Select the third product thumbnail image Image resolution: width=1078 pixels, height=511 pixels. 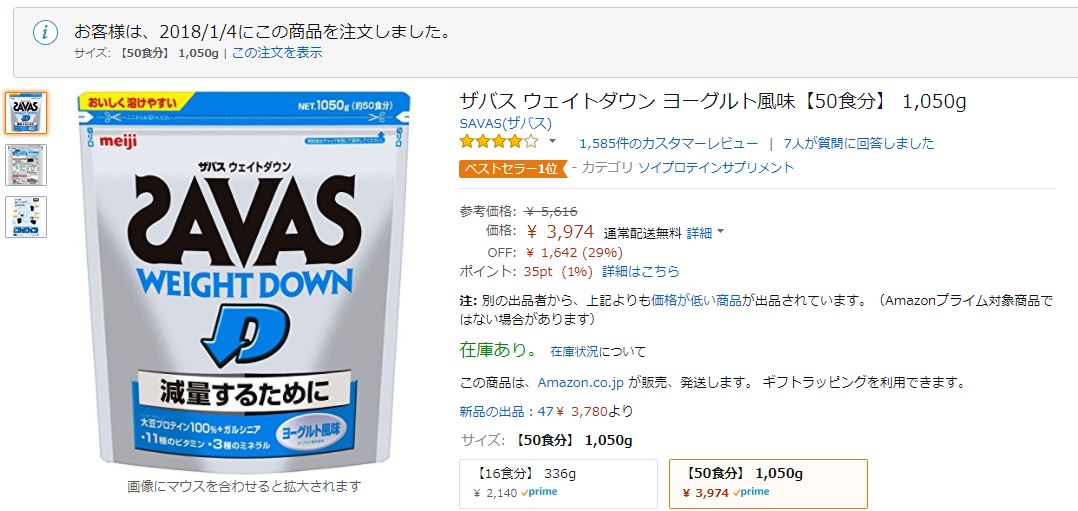(26, 217)
